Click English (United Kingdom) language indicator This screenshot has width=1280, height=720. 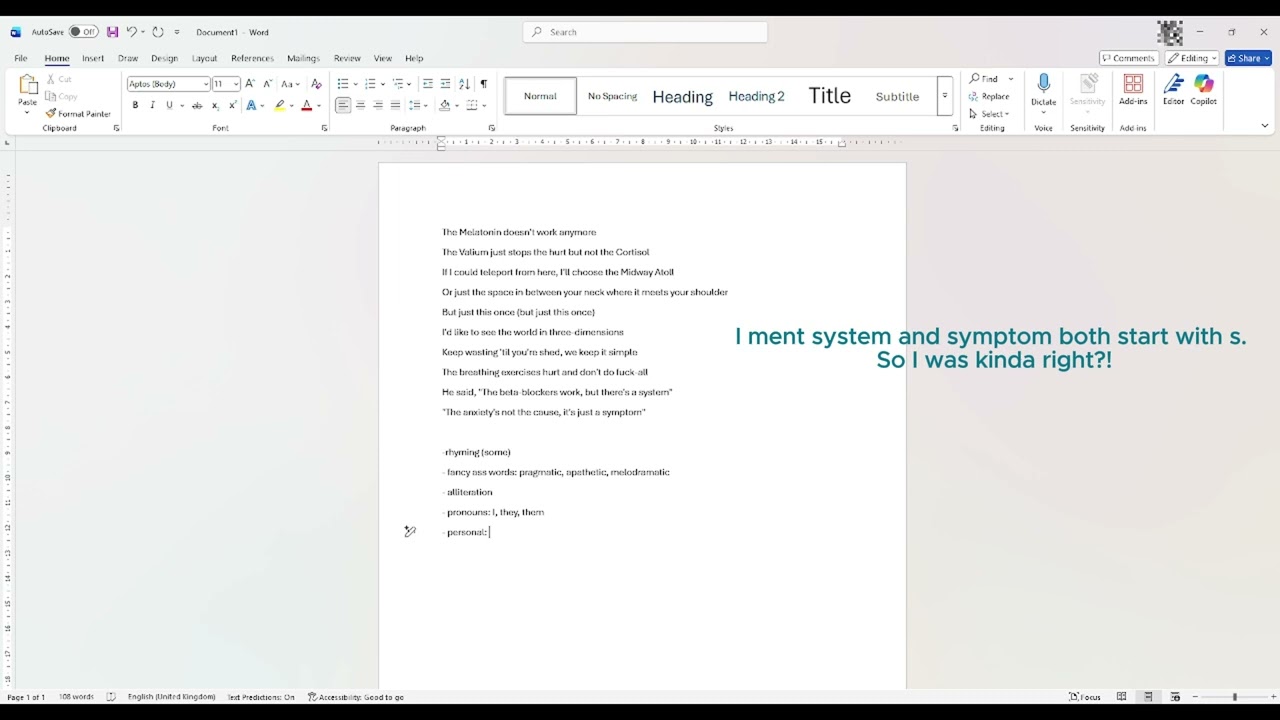pos(171,697)
